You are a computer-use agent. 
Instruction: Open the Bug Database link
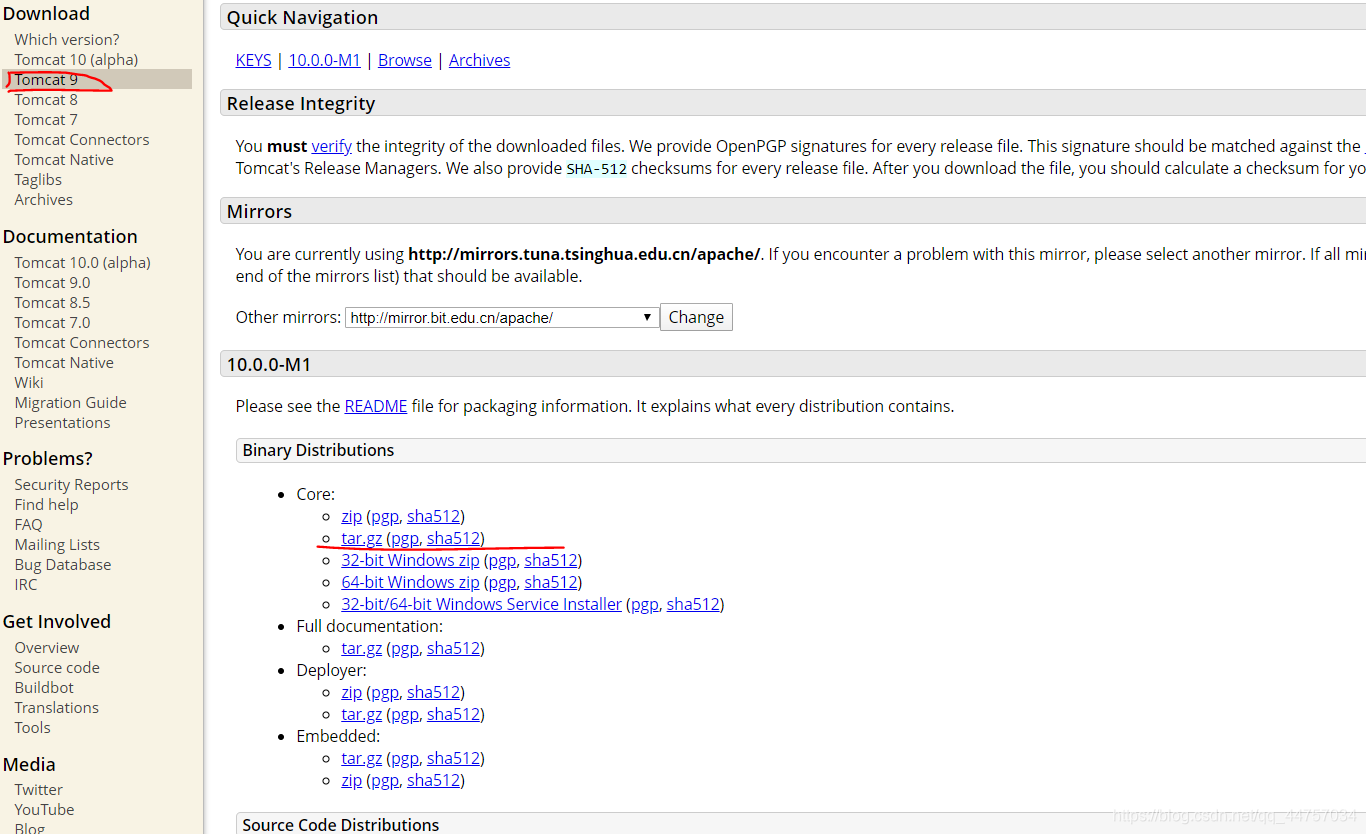click(x=63, y=565)
